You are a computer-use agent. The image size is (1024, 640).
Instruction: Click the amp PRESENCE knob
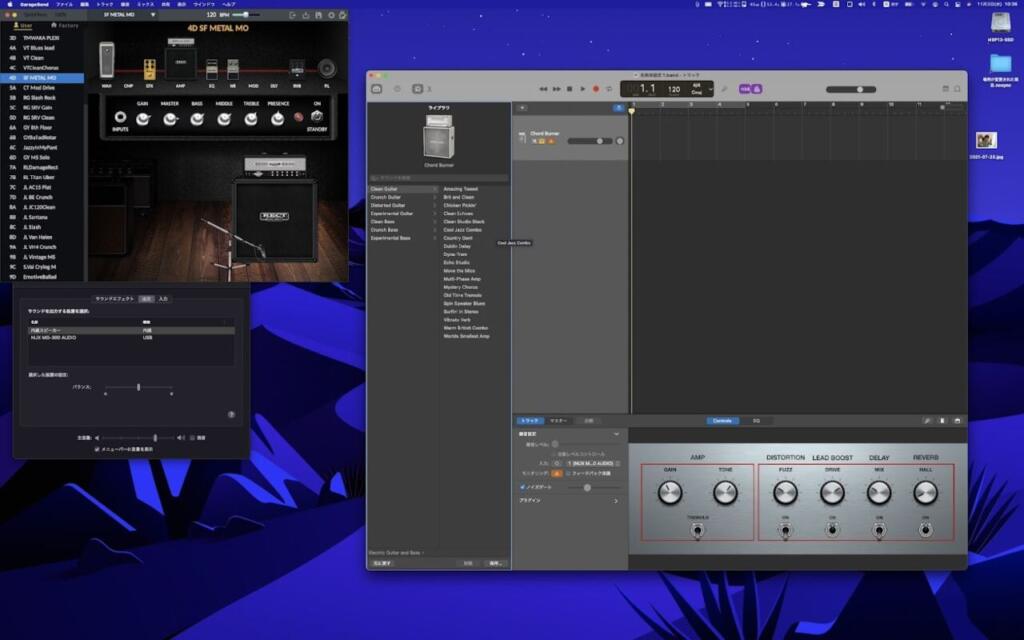pyautogui.click(x=278, y=118)
